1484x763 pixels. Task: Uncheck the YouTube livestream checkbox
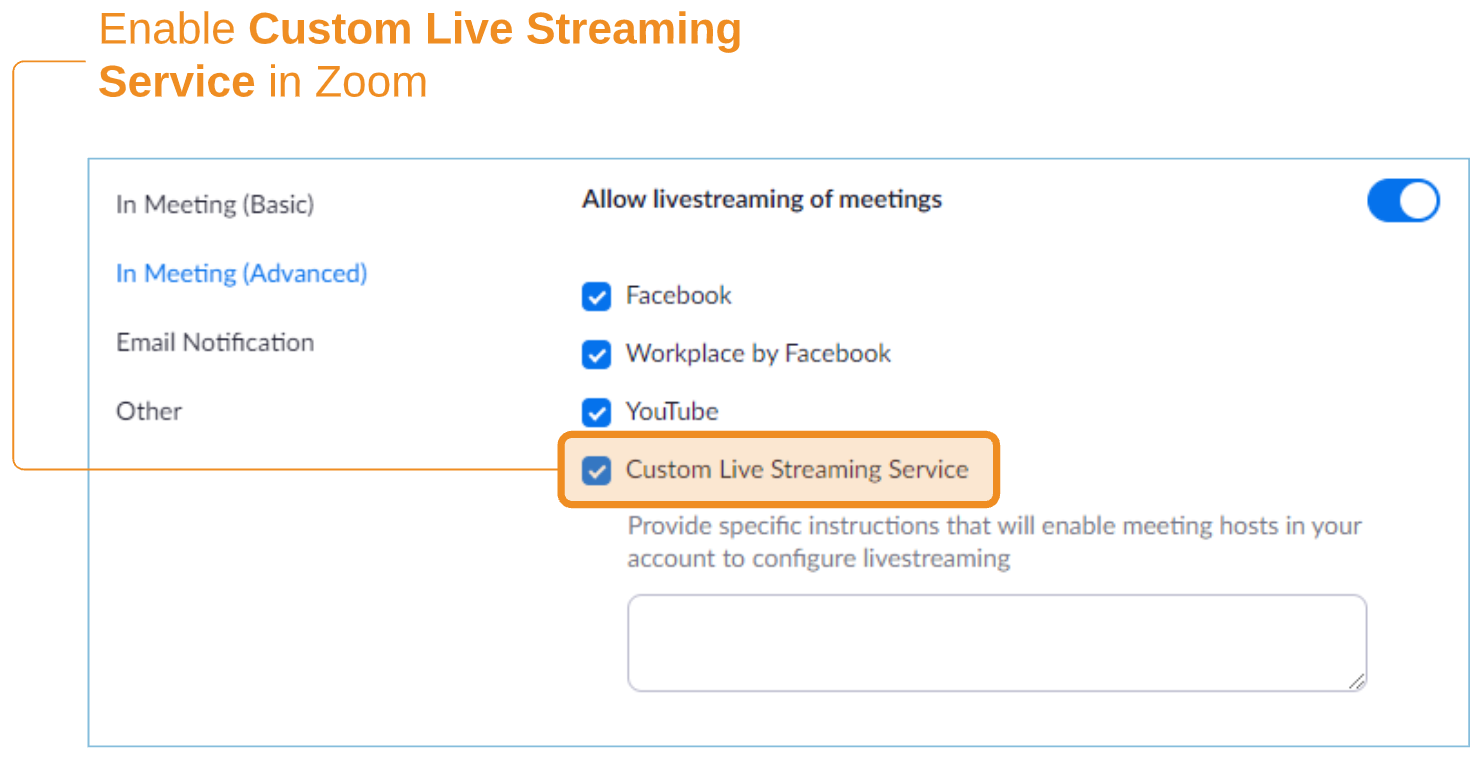point(596,412)
